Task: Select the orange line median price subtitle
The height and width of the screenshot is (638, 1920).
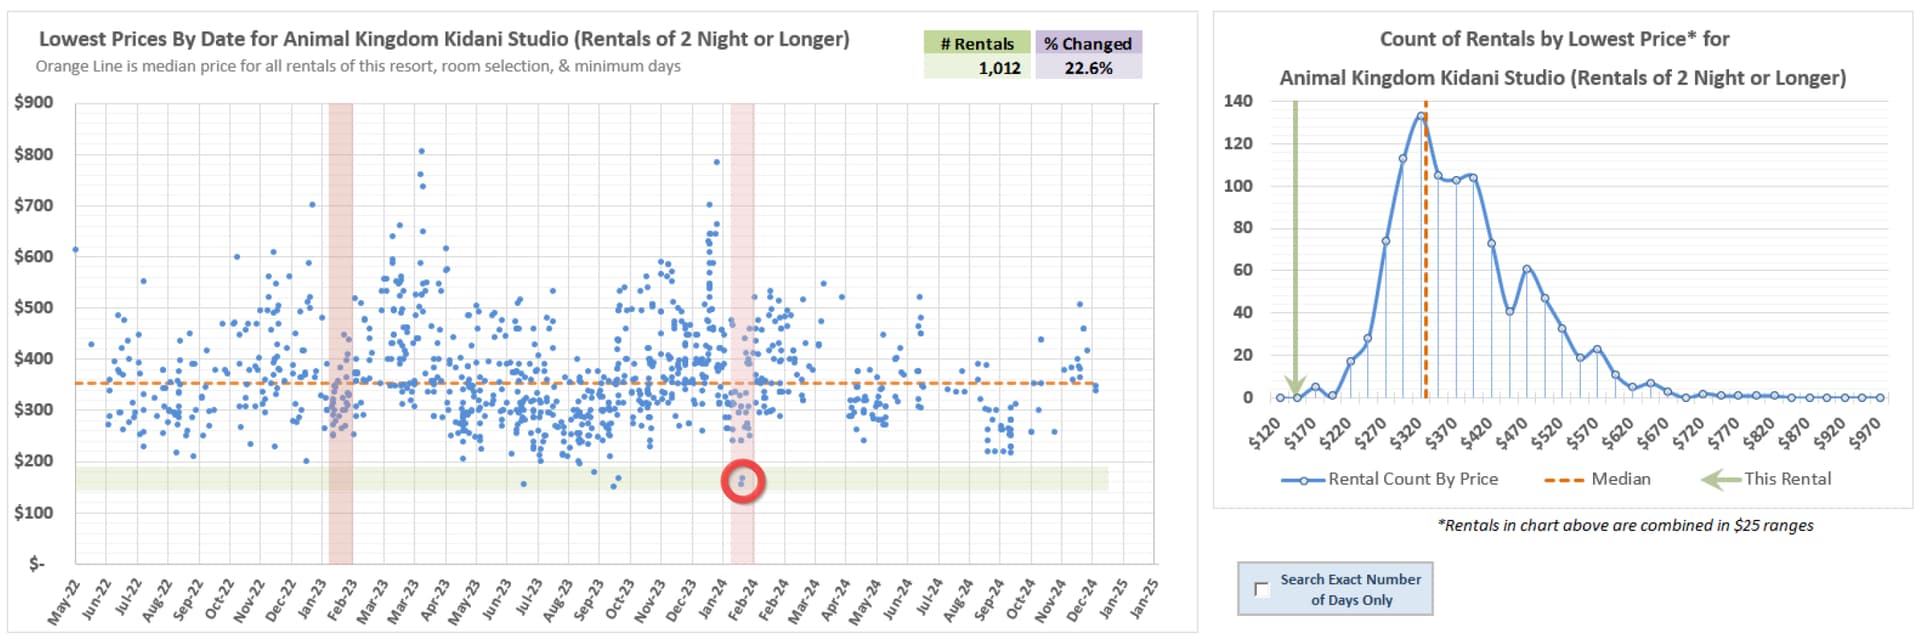Action: tap(358, 66)
